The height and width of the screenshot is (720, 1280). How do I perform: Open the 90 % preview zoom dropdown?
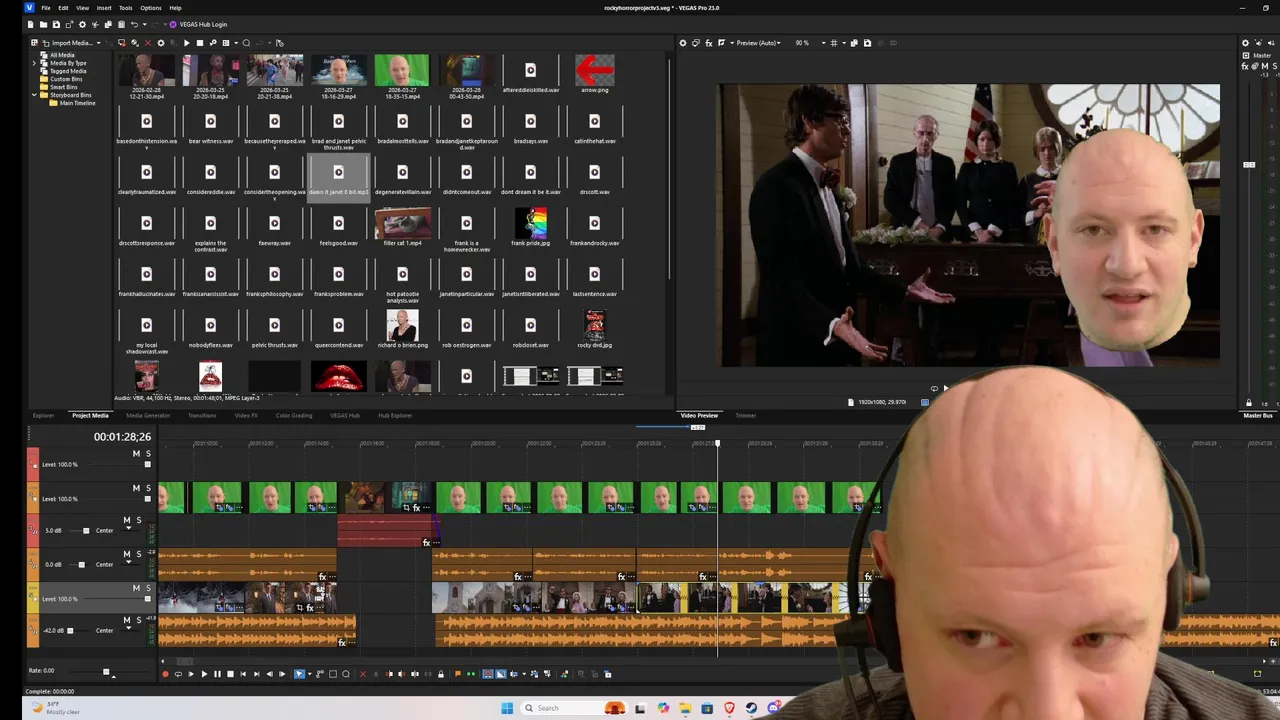pos(823,43)
